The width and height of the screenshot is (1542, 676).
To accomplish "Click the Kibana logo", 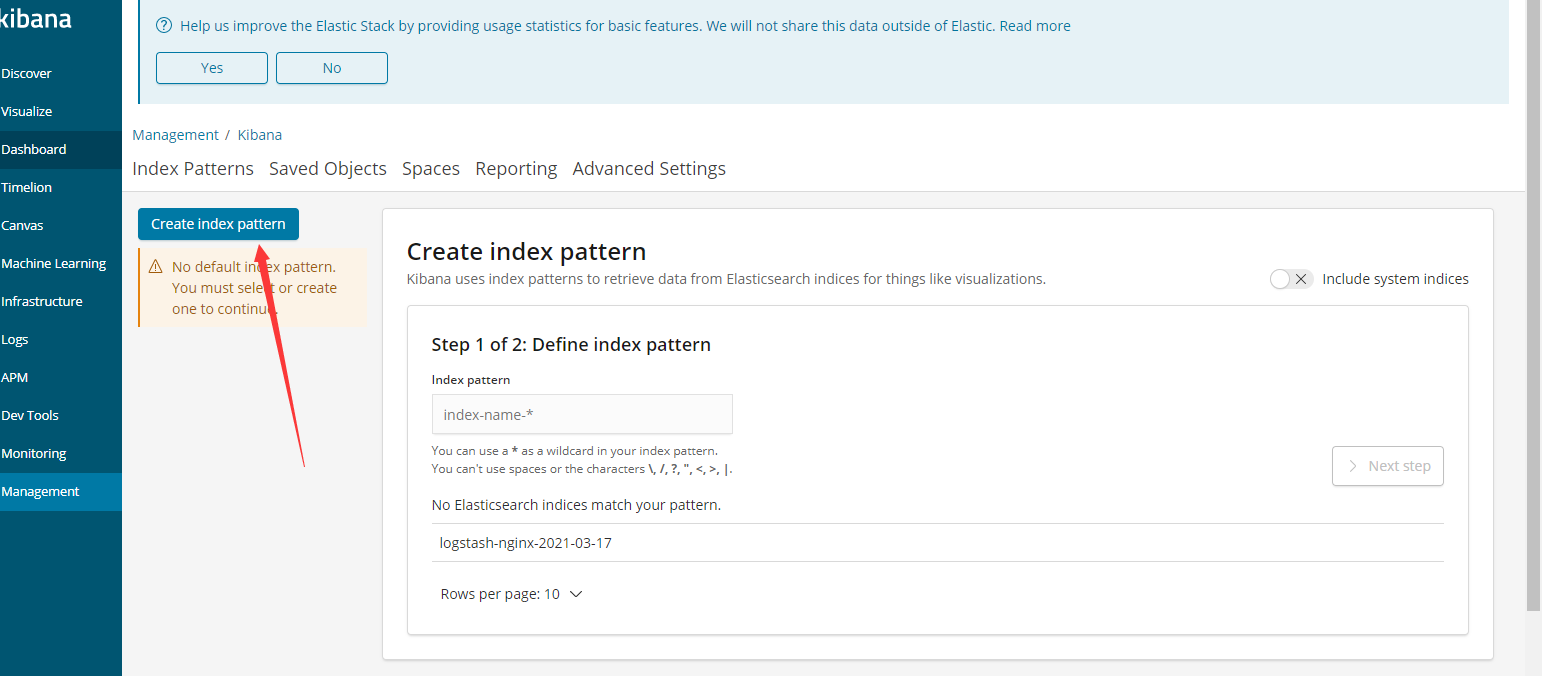I will pyautogui.click(x=35, y=18).
